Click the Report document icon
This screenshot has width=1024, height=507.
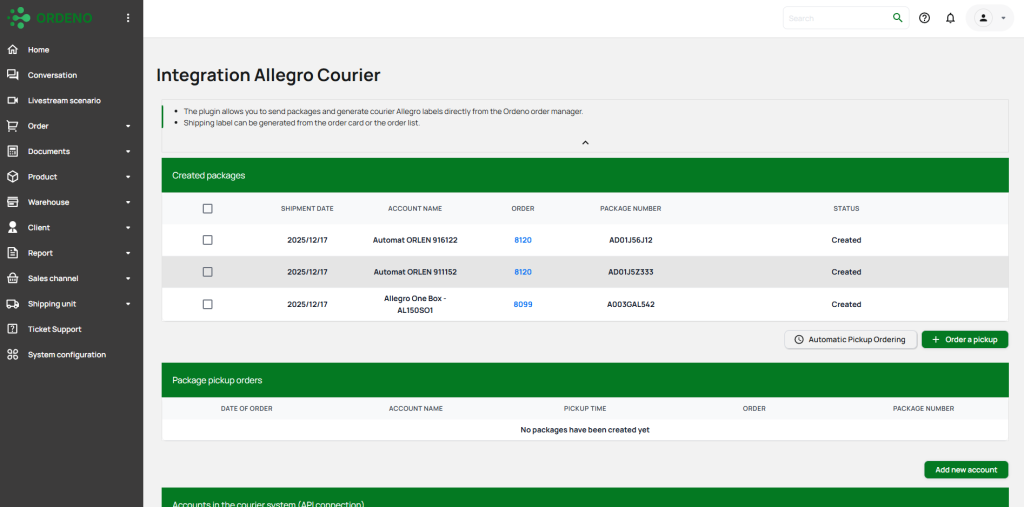pos(12,253)
